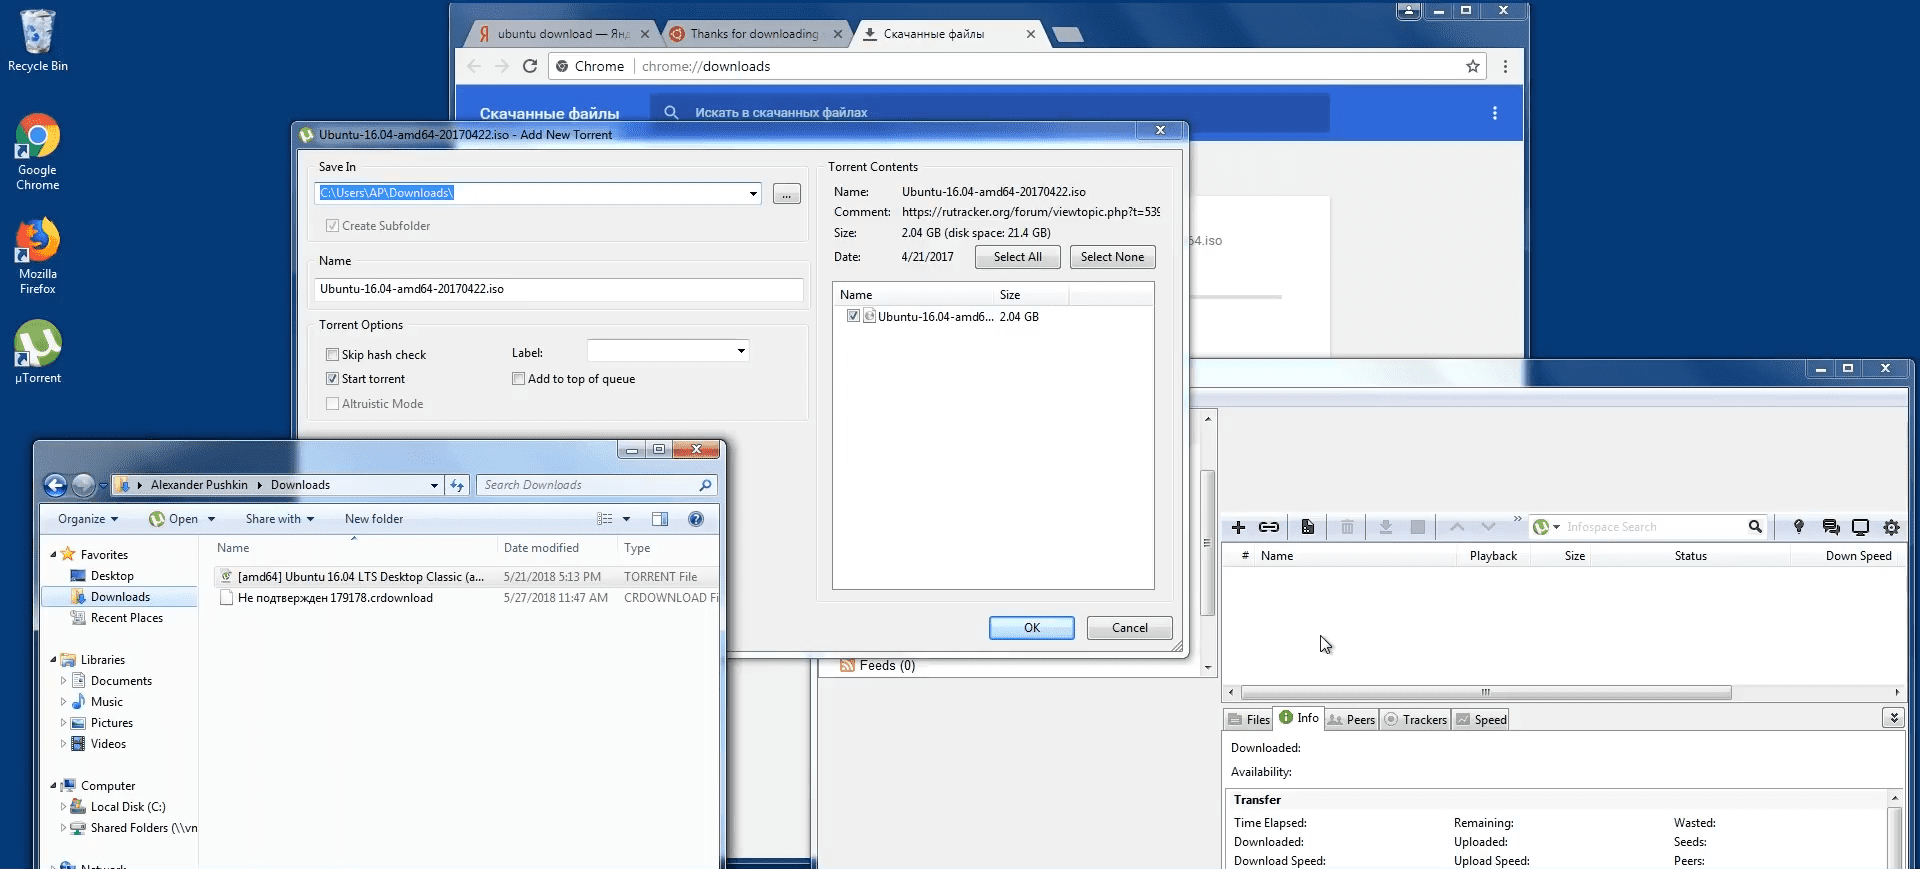Click the toolbar overflow chevron in uTorrent
The image size is (1920, 869).
1517,519
